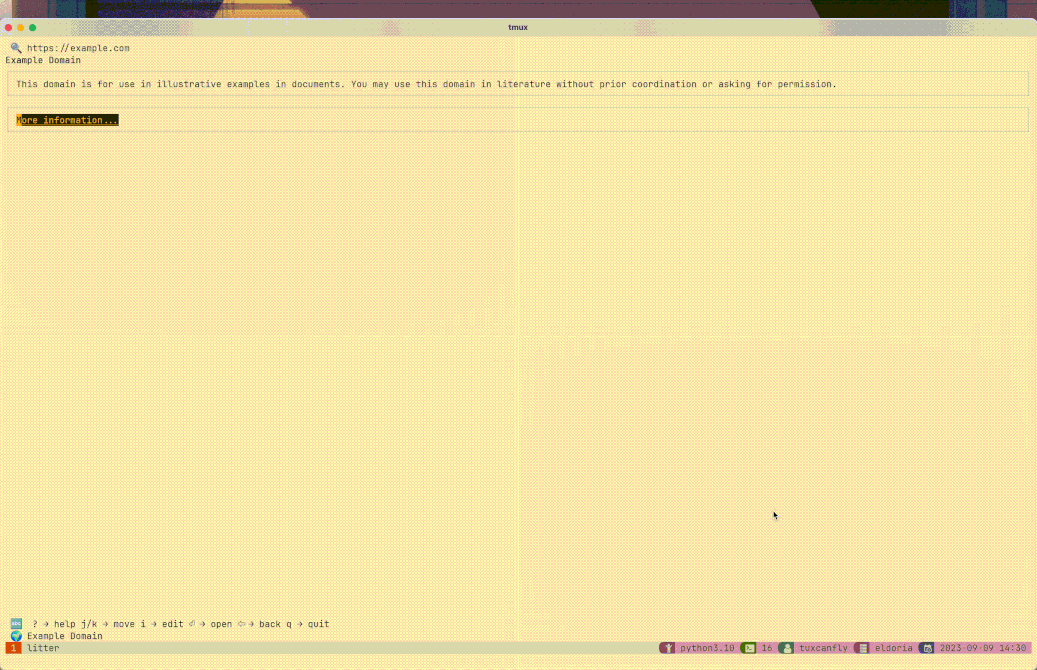Viewport: 1037px width, 670px height.
Task: Click the Example Domain page heading
Action: pos(43,60)
